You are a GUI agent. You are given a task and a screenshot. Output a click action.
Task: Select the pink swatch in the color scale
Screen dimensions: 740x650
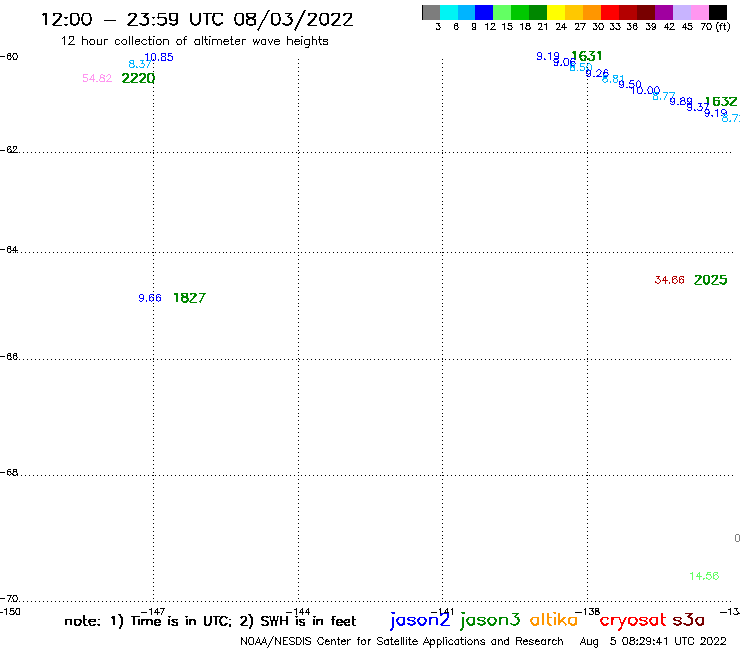pos(700,12)
